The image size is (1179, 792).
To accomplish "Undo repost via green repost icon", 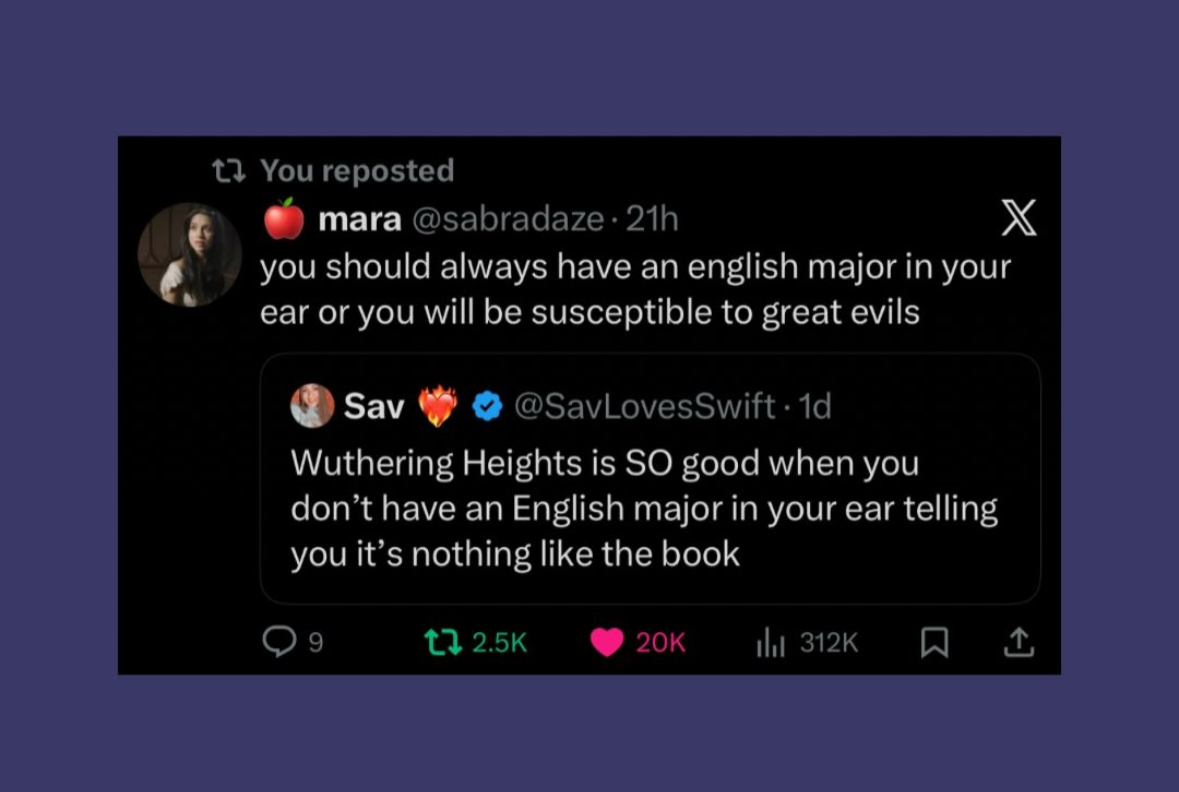I will (x=442, y=642).
